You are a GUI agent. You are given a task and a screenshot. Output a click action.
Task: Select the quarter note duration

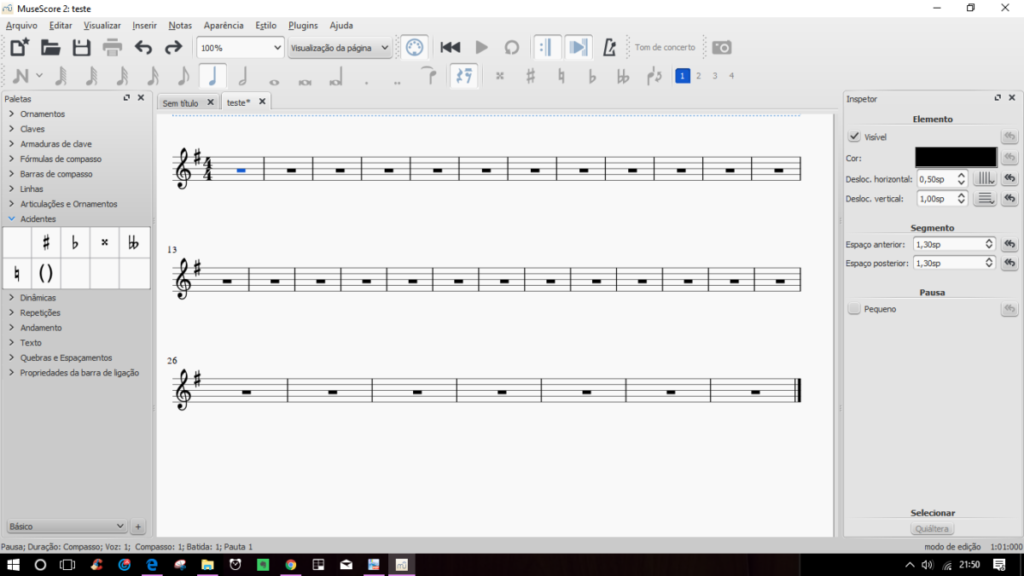point(211,76)
